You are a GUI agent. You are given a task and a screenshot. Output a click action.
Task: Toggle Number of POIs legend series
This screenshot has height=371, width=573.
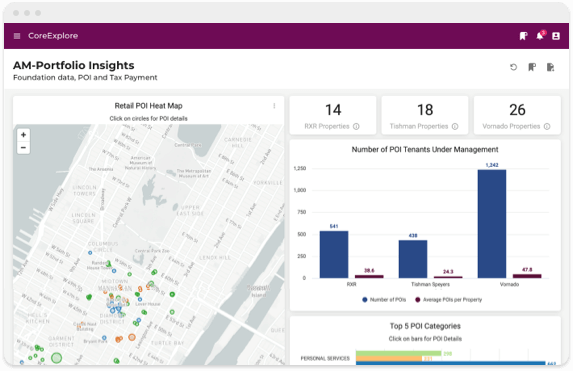384,300
